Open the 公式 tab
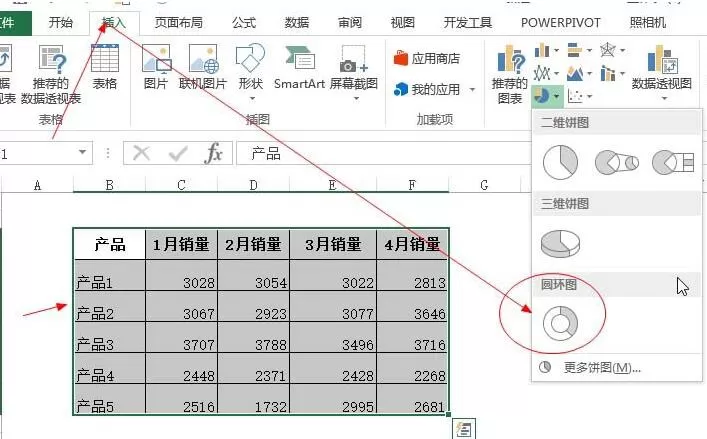The image size is (707, 439). tap(244, 23)
